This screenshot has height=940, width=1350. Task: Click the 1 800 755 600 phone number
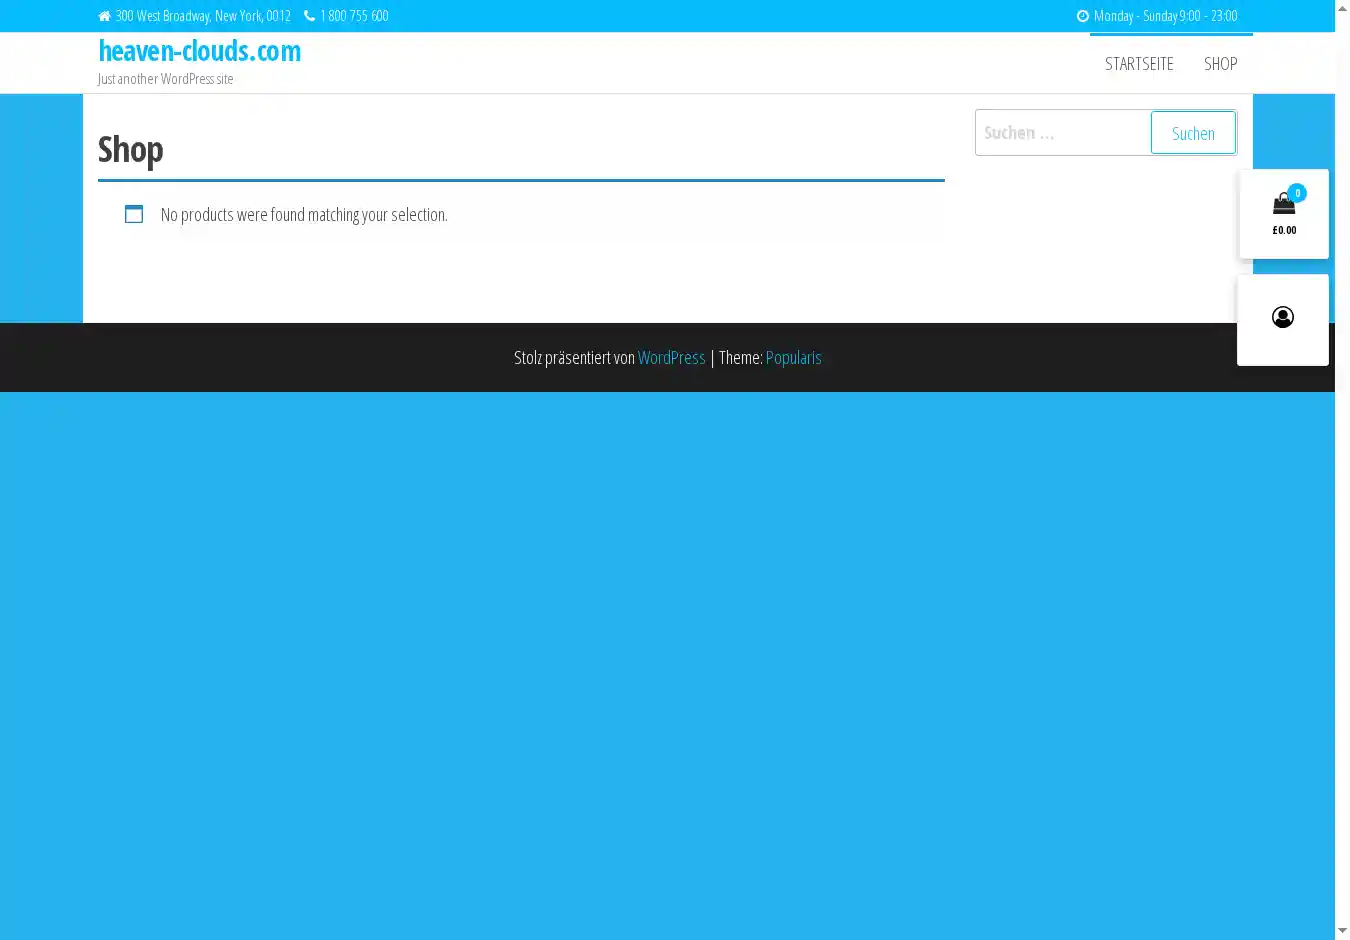click(x=354, y=16)
